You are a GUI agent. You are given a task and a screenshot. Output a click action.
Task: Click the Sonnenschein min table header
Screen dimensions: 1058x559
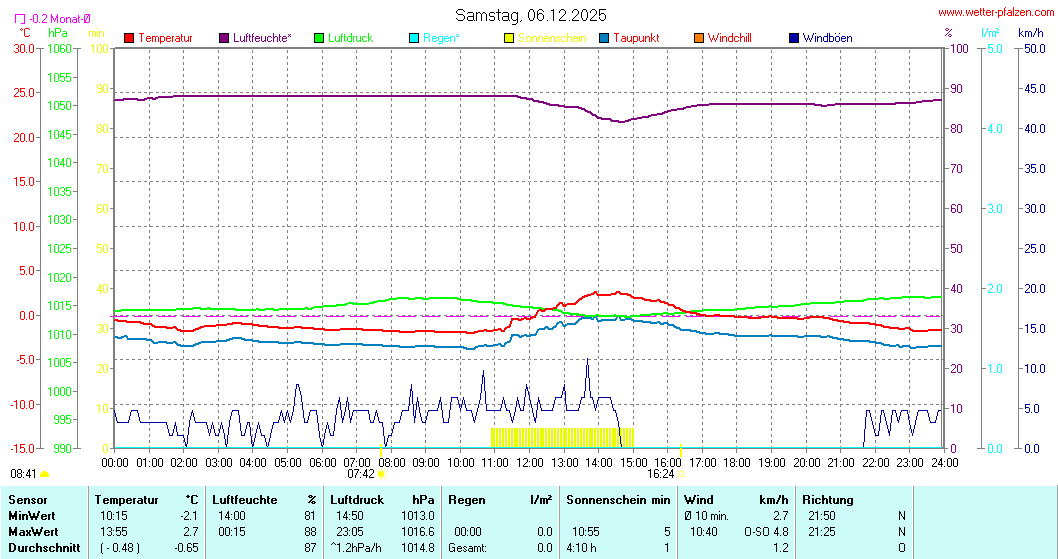coord(618,499)
